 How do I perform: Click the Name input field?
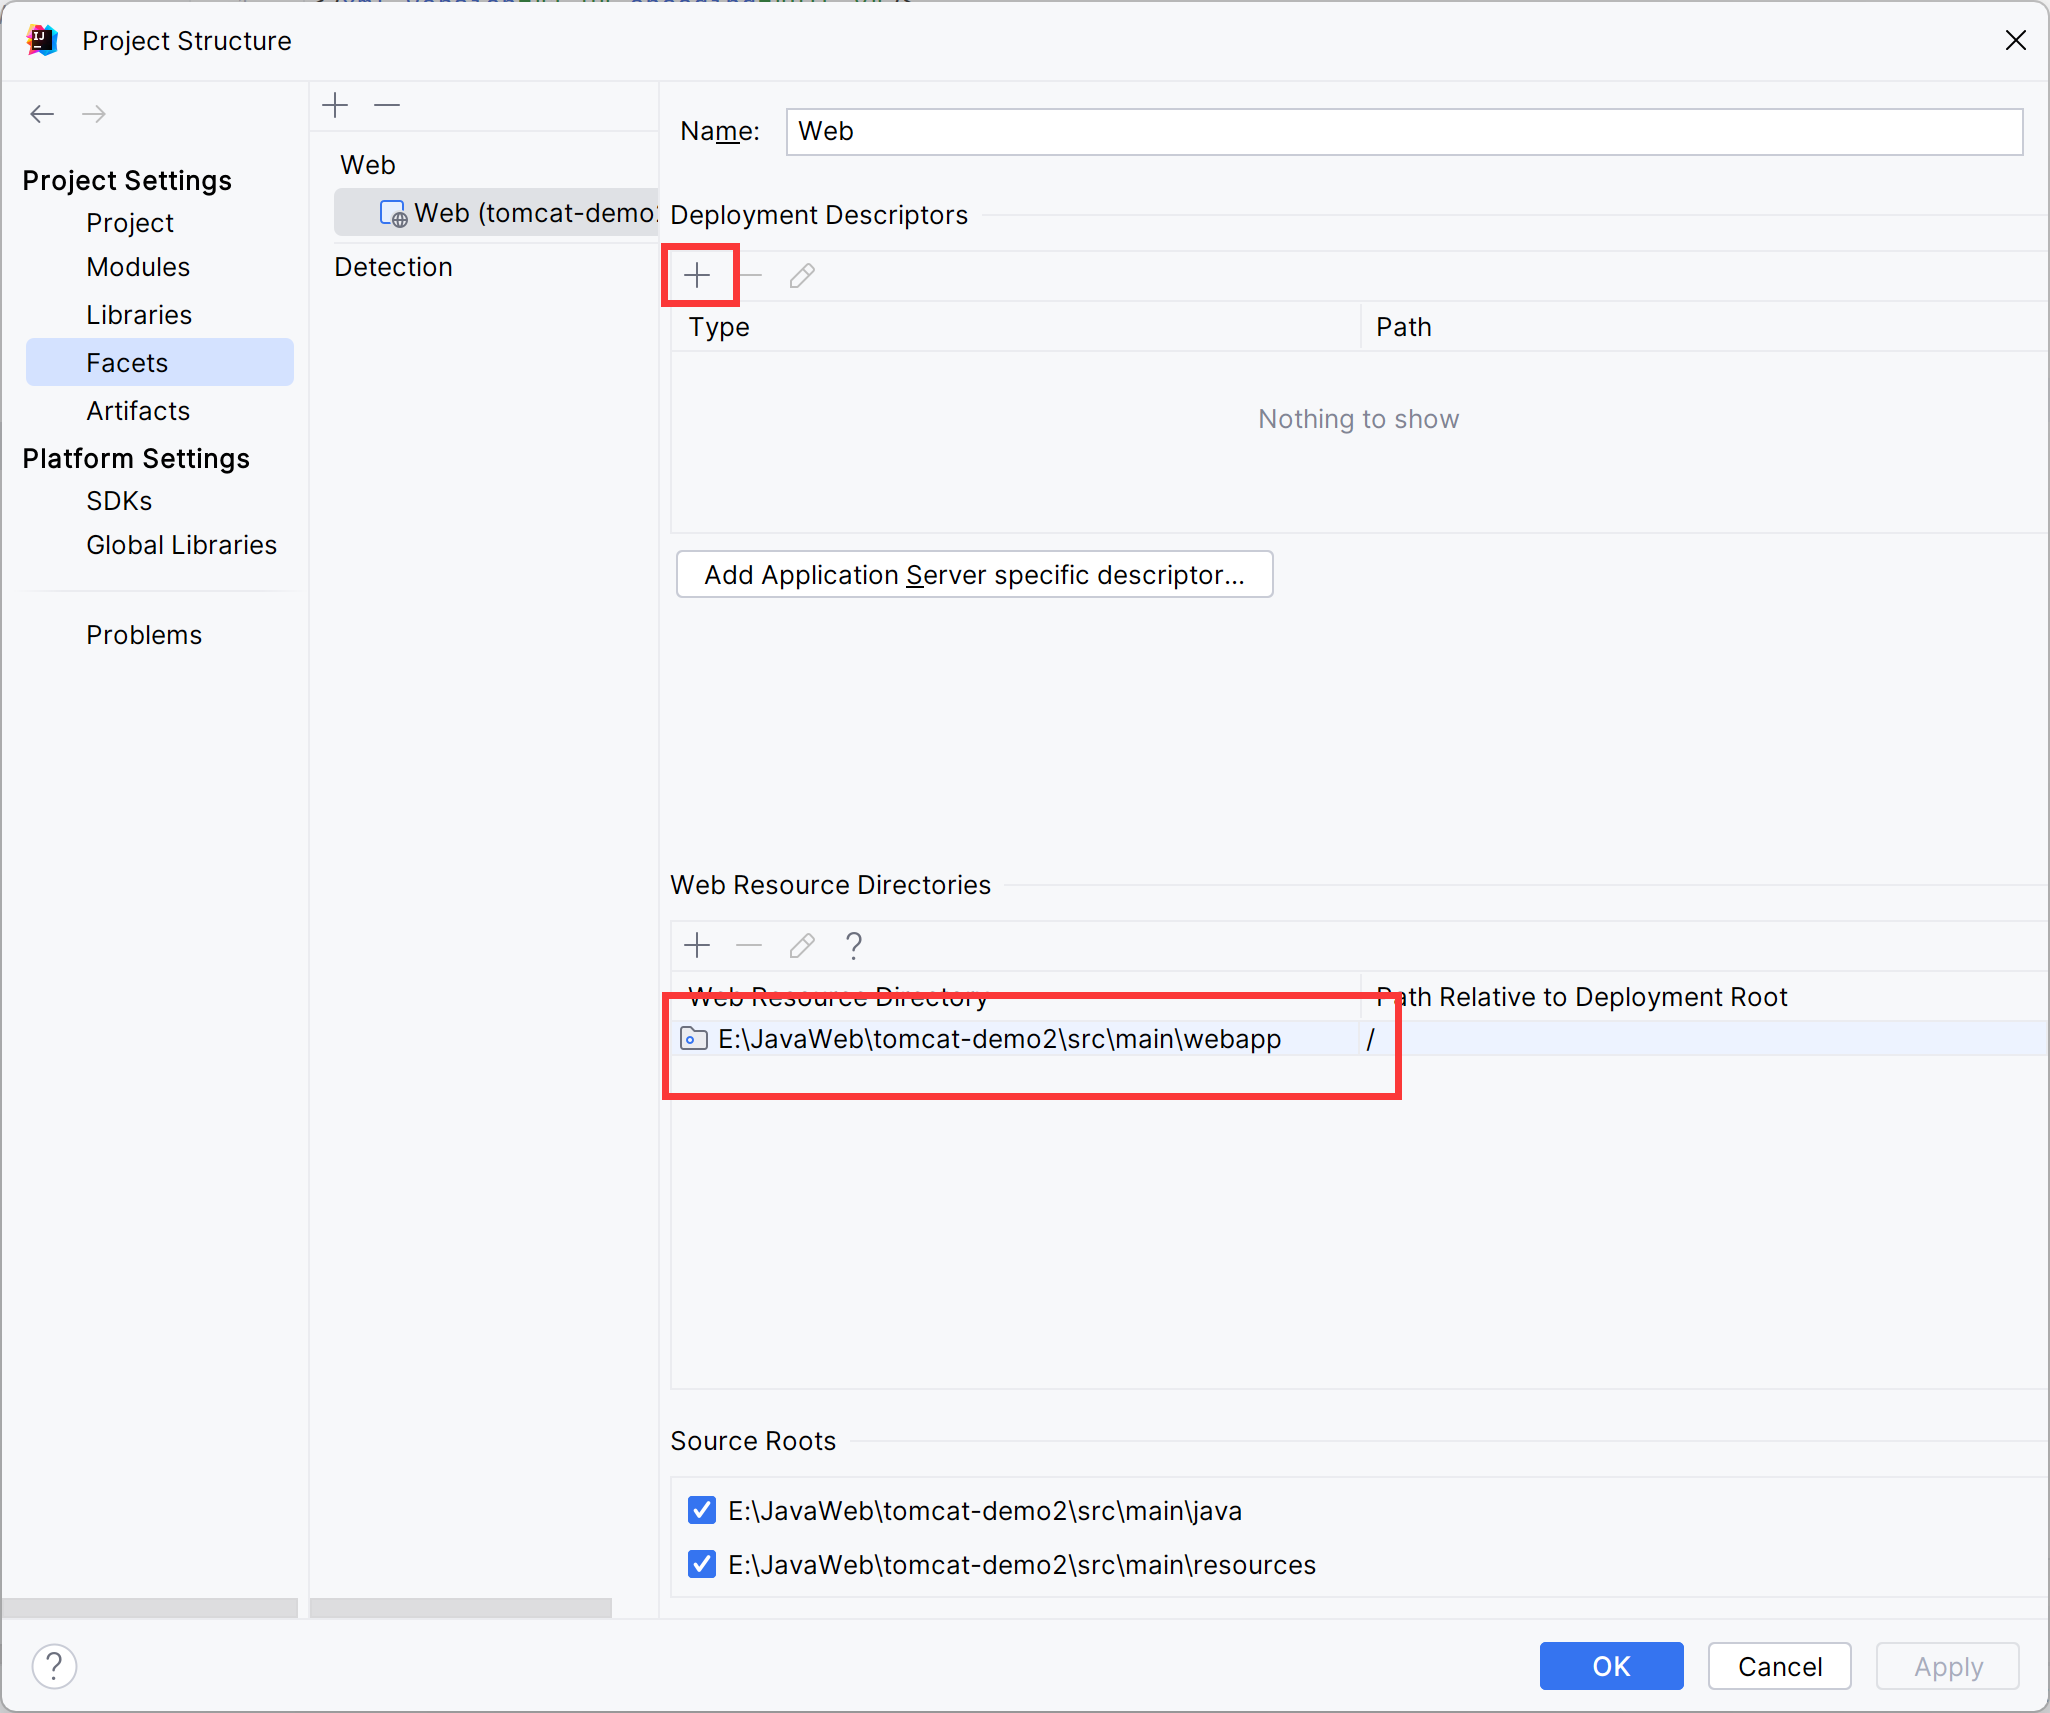pyautogui.click(x=1403, y=132)
